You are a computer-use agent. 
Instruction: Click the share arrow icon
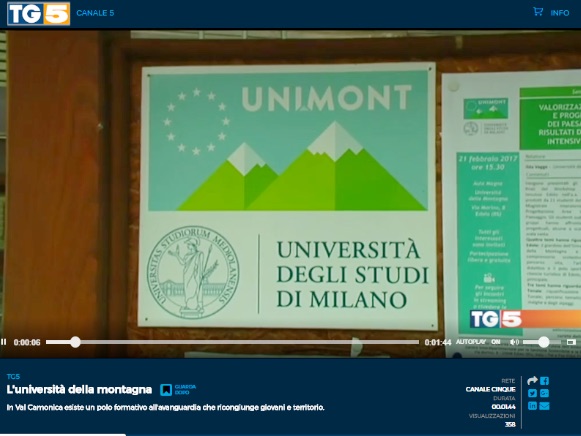click(532, 380)
